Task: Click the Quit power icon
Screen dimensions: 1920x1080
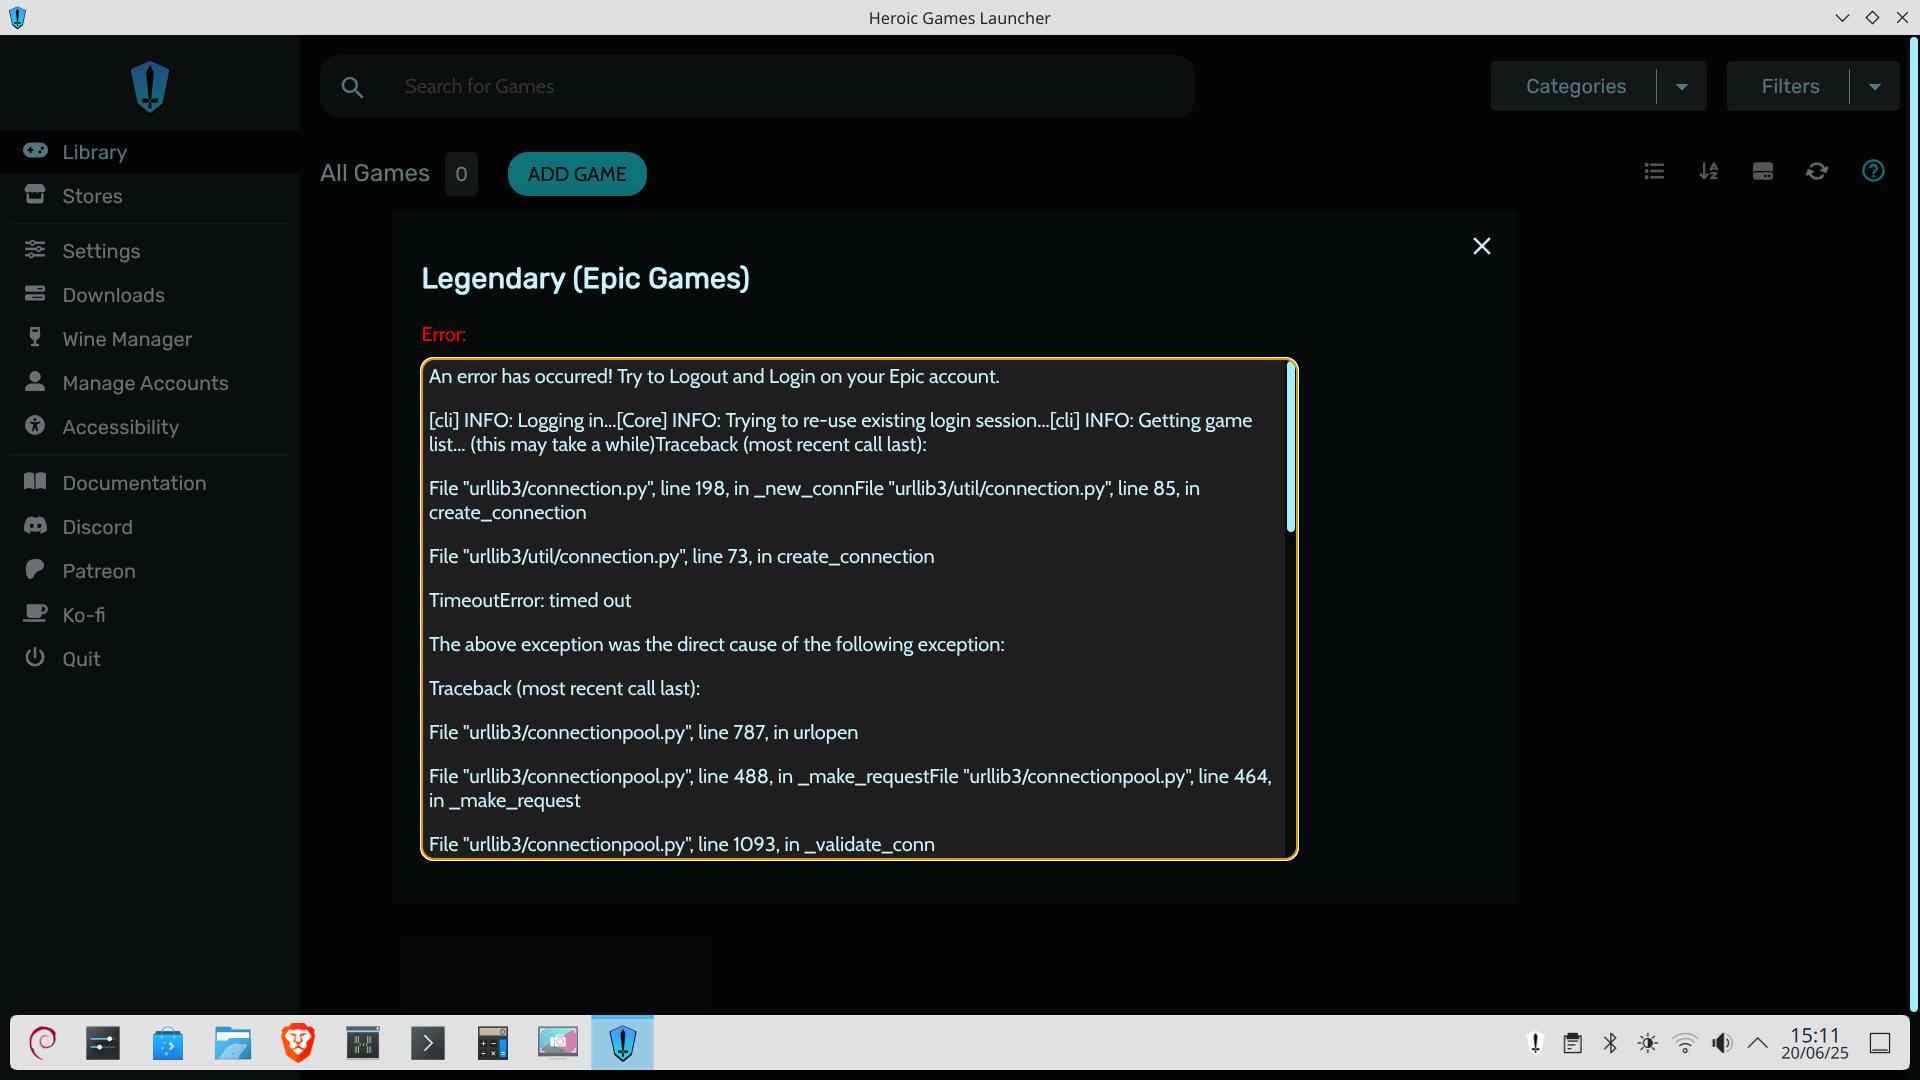Action: coord(35,657)
